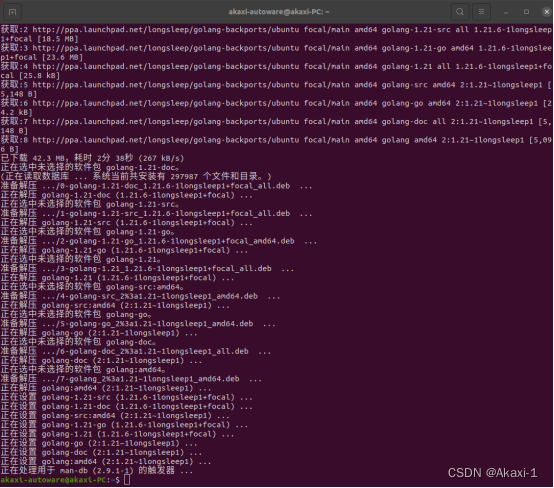Screen dimensions: 554x488
Task: Click the cursor block after the prompt
Action: coord(127,480)
